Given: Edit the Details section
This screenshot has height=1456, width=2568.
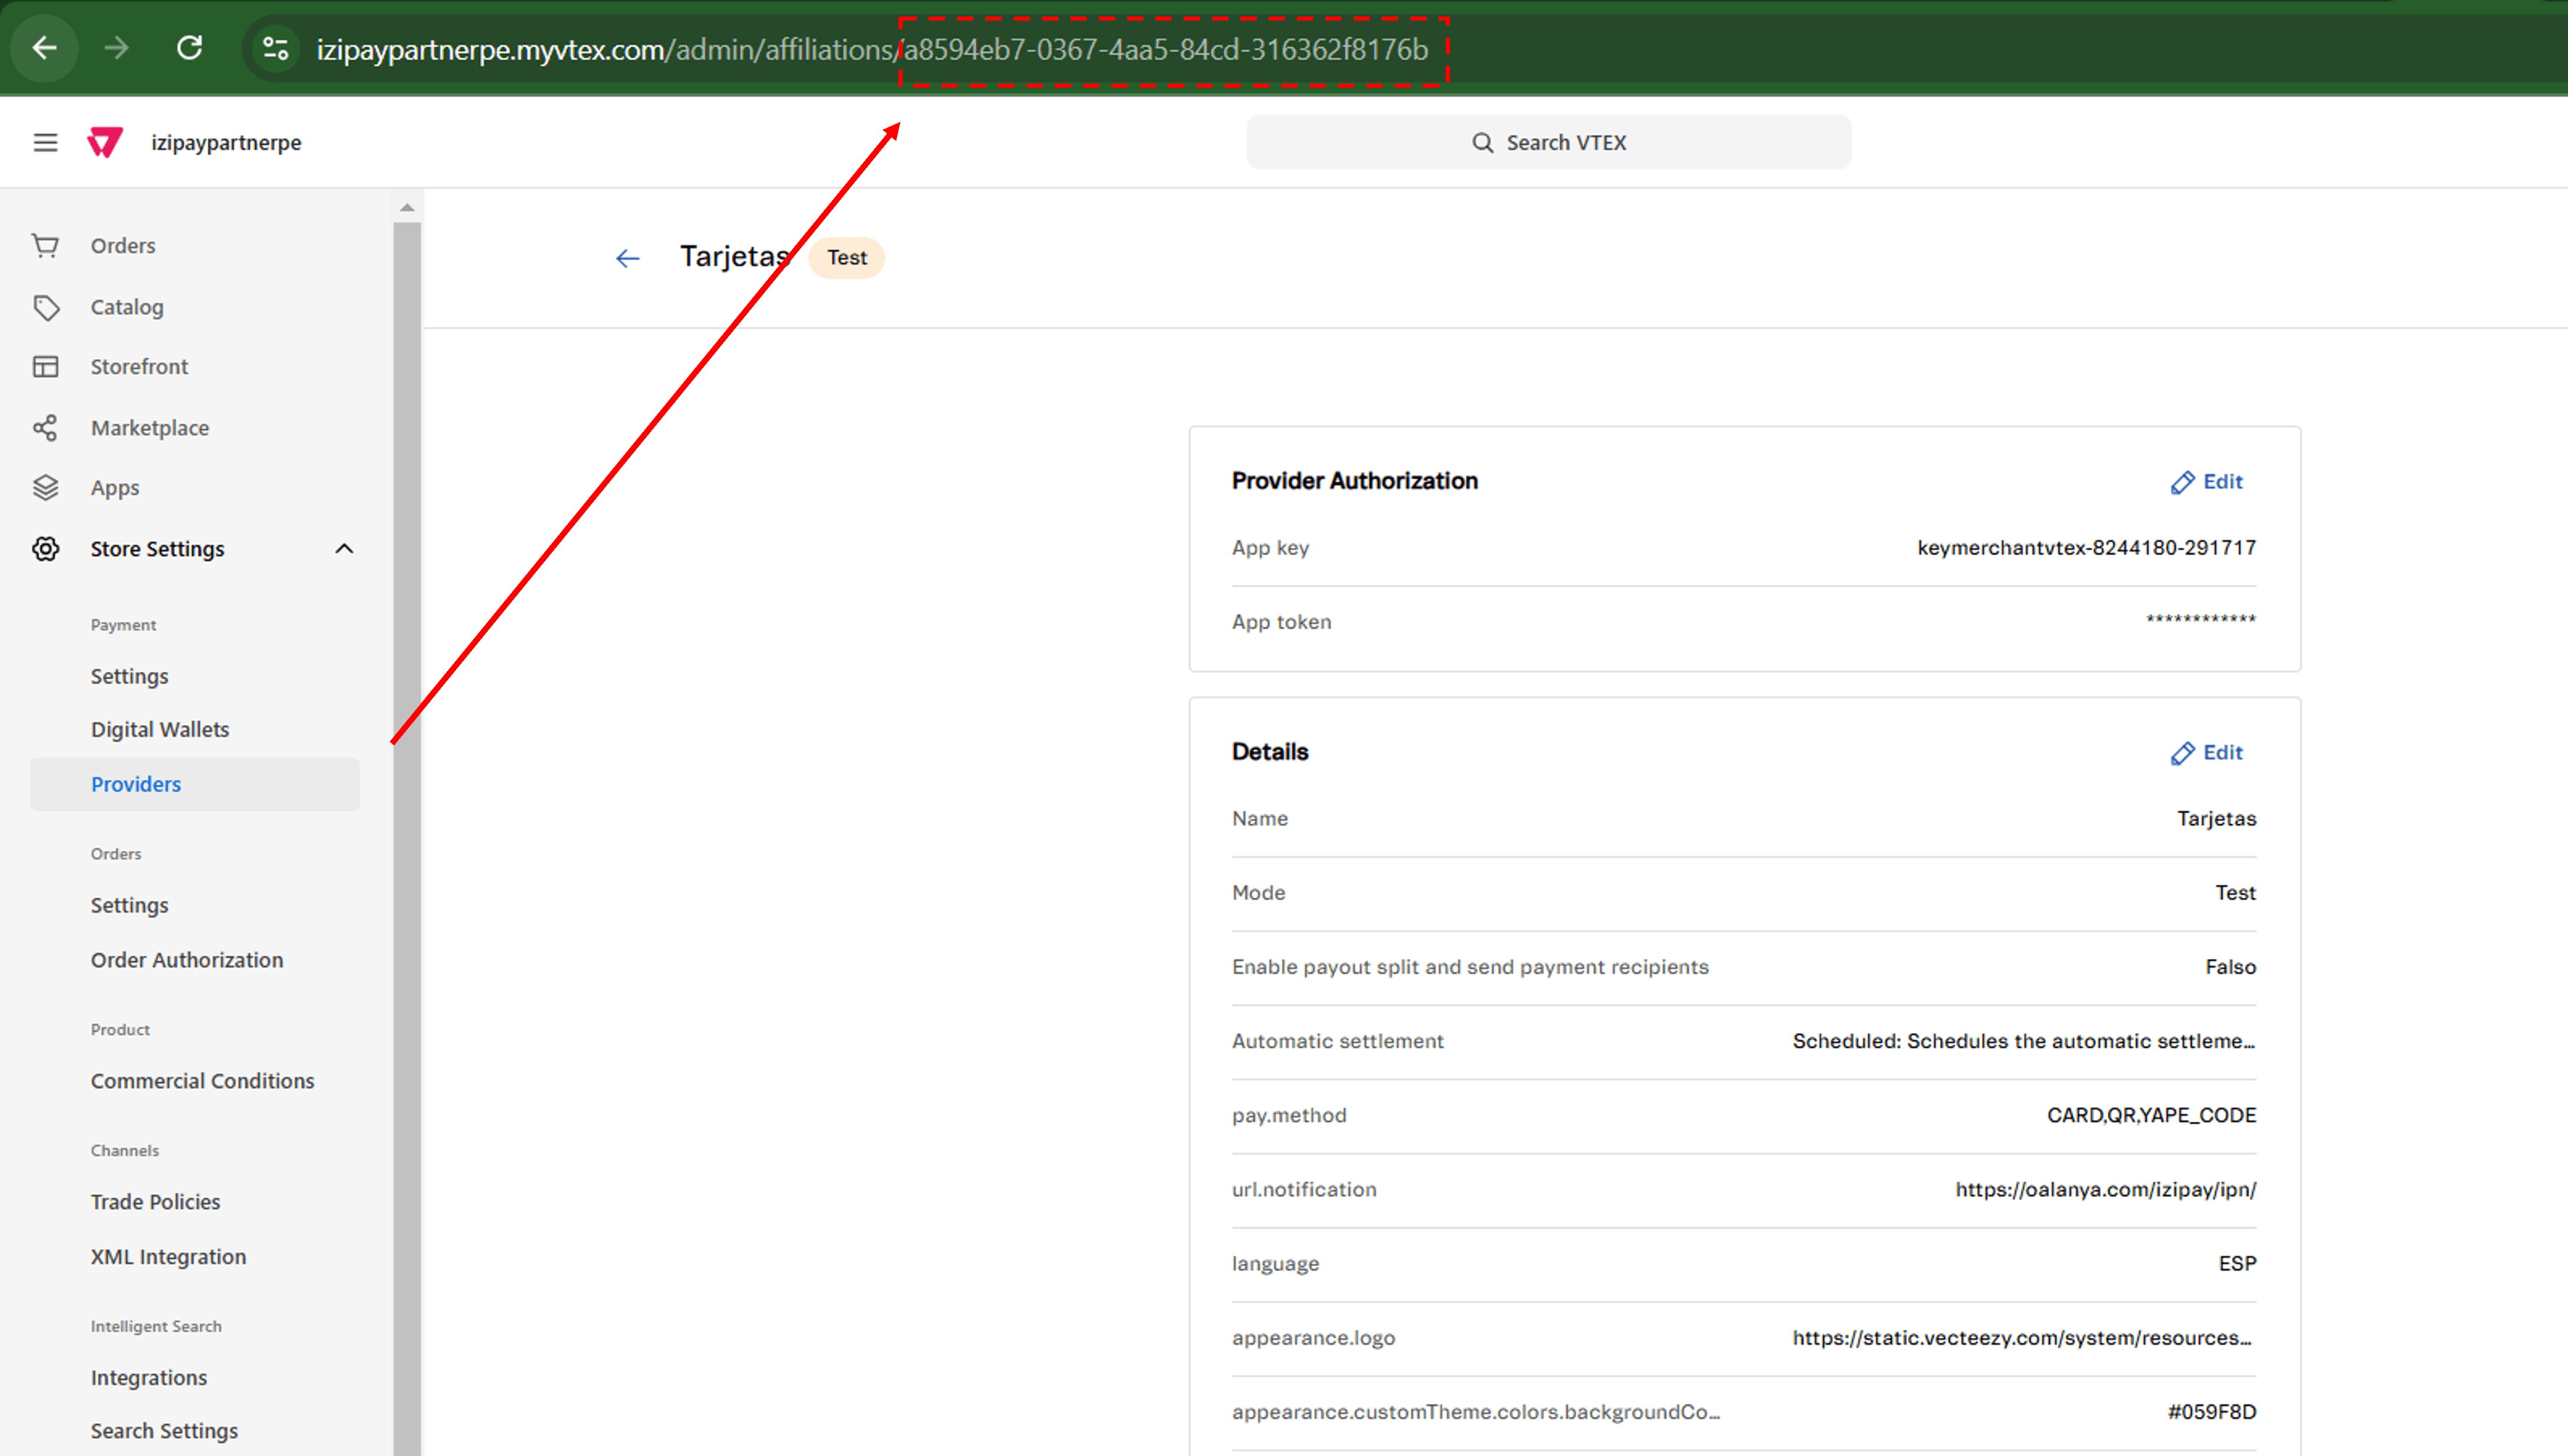Looking at the screenshot, I should click(x=2206, y=752).
